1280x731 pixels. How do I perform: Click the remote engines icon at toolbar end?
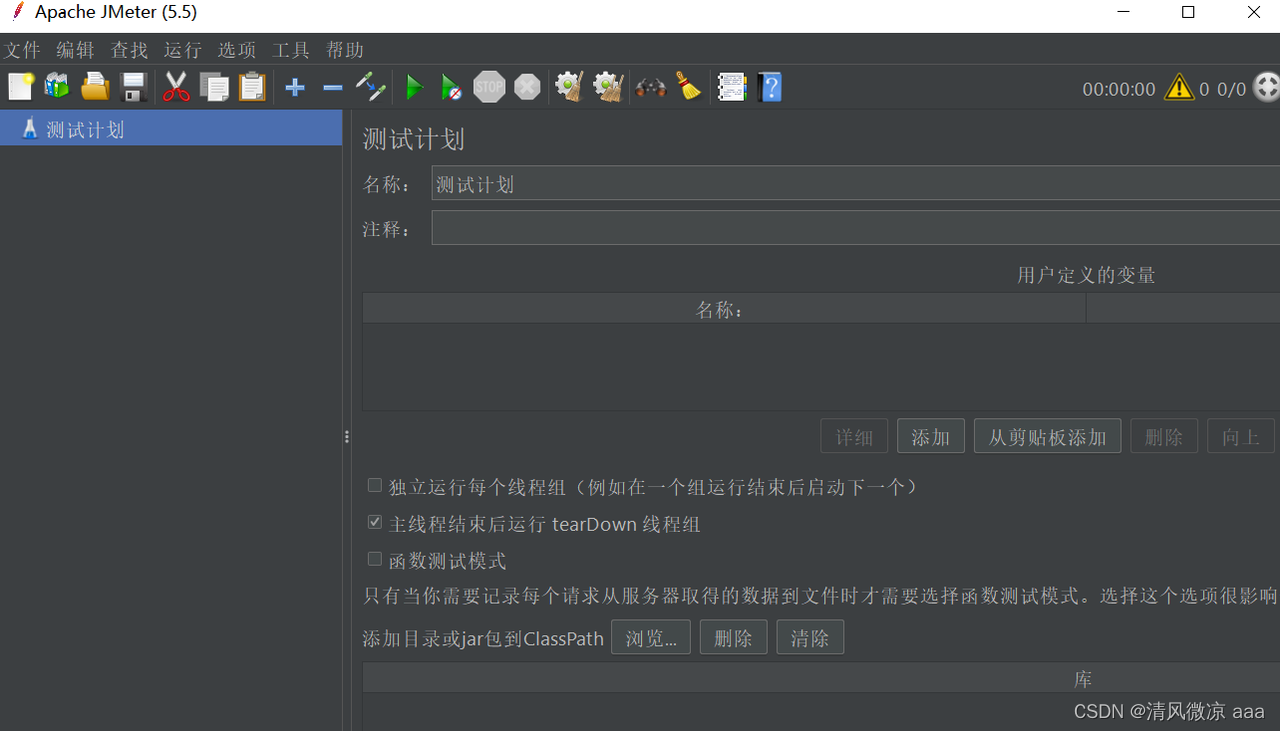pos(1266,88)
